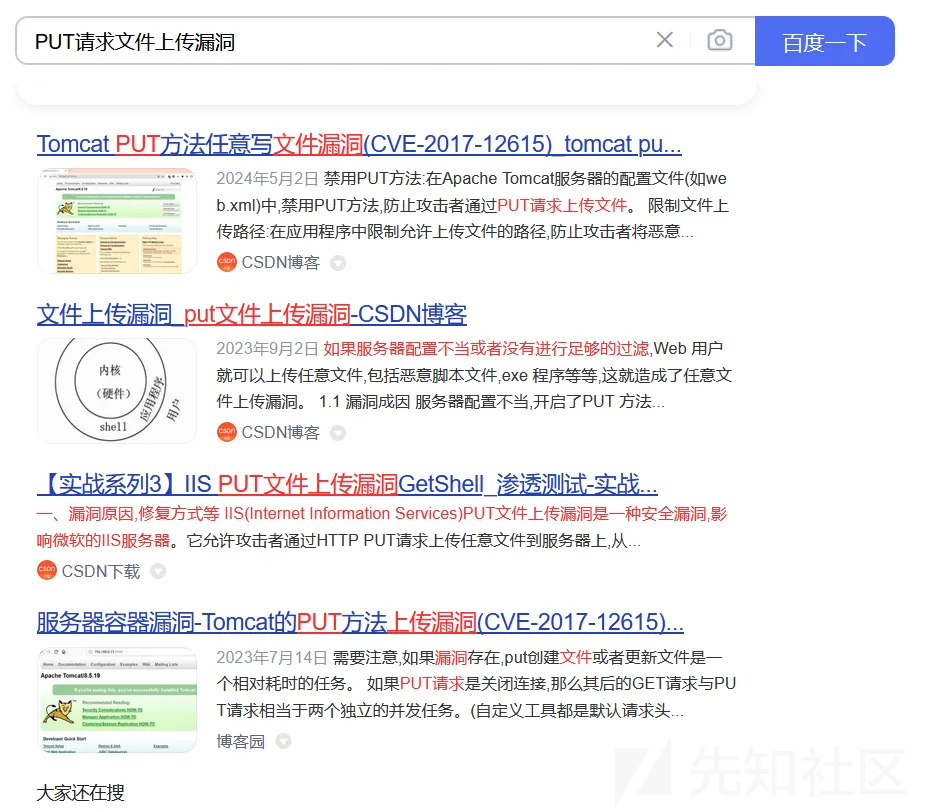Open image search via the camera icon
The width and height of the screenshot is (929, 812).
(719, 40)
